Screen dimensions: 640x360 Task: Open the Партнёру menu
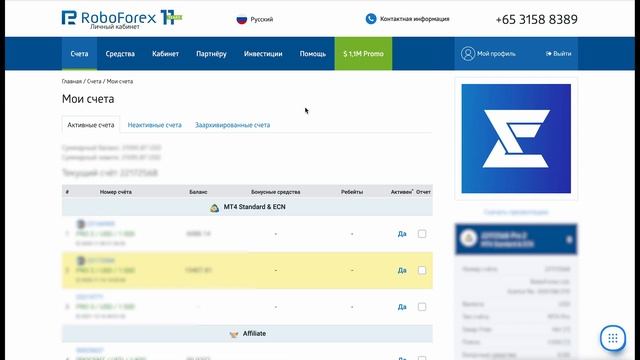pyautogui.click(x=211, y=53)
